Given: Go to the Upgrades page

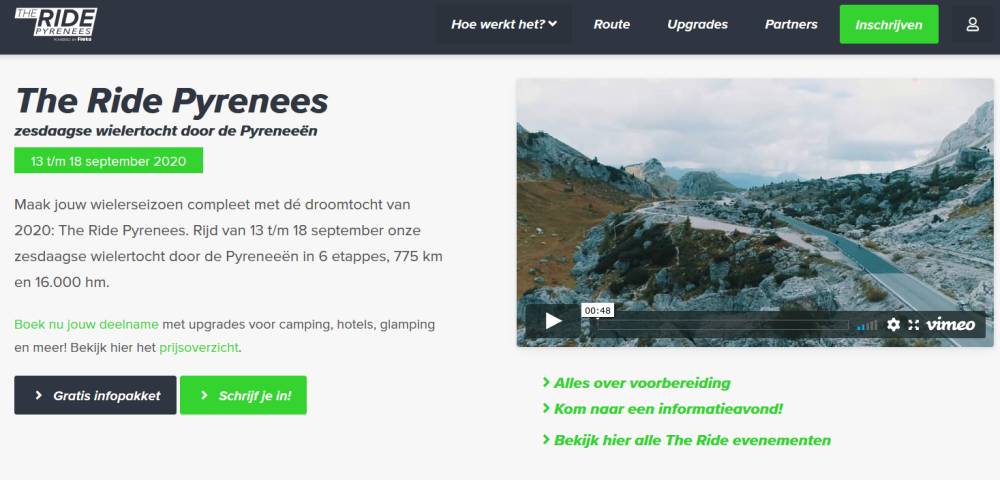Looking at the screenshot, I should tap(697, 25).
